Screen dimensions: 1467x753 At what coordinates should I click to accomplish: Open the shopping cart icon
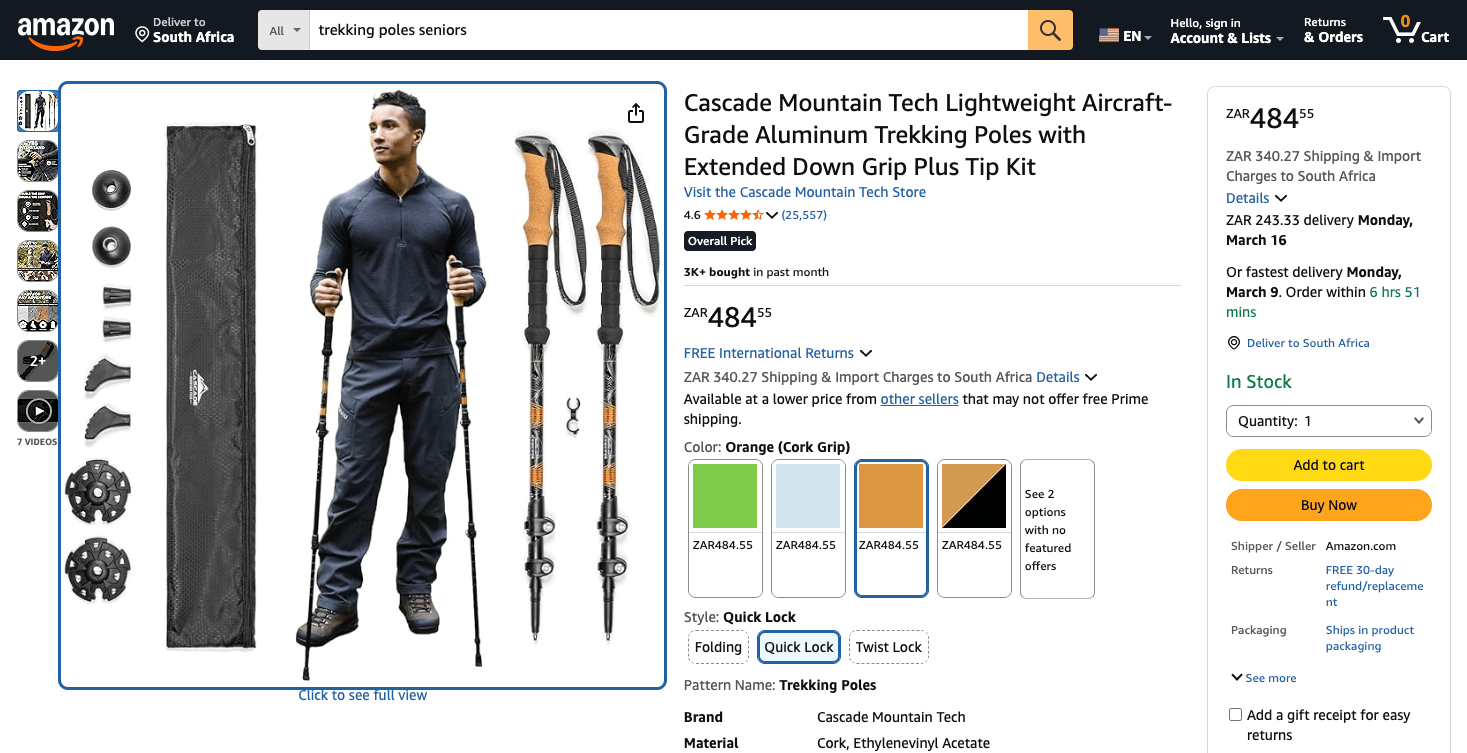tap(1415, 30)
